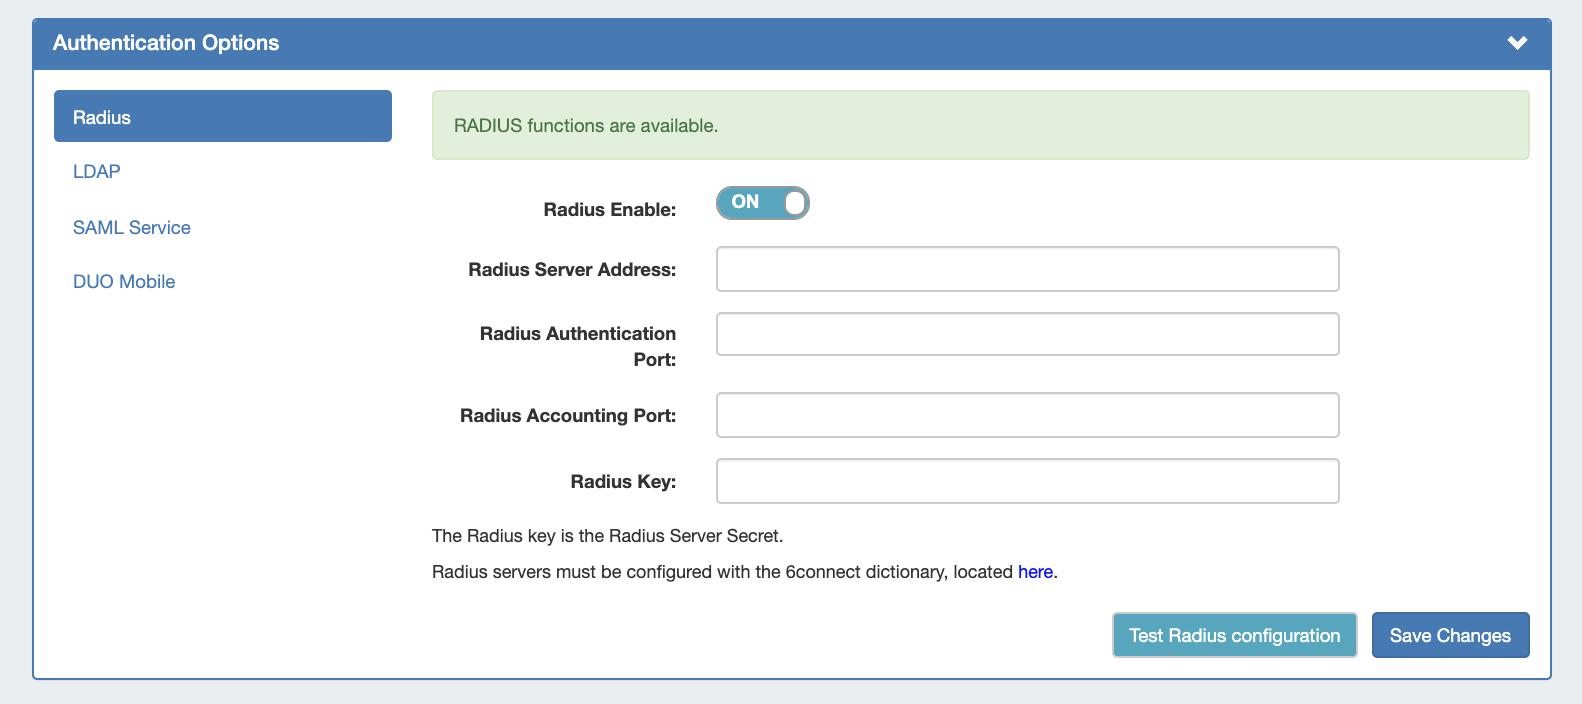
Task: Click the Authentication Options header title
Action: coord(166,43)
